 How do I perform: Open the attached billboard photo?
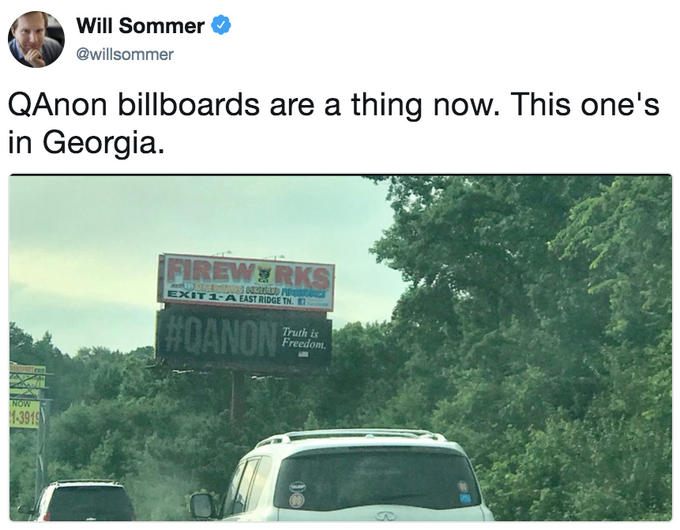point(340,348)
